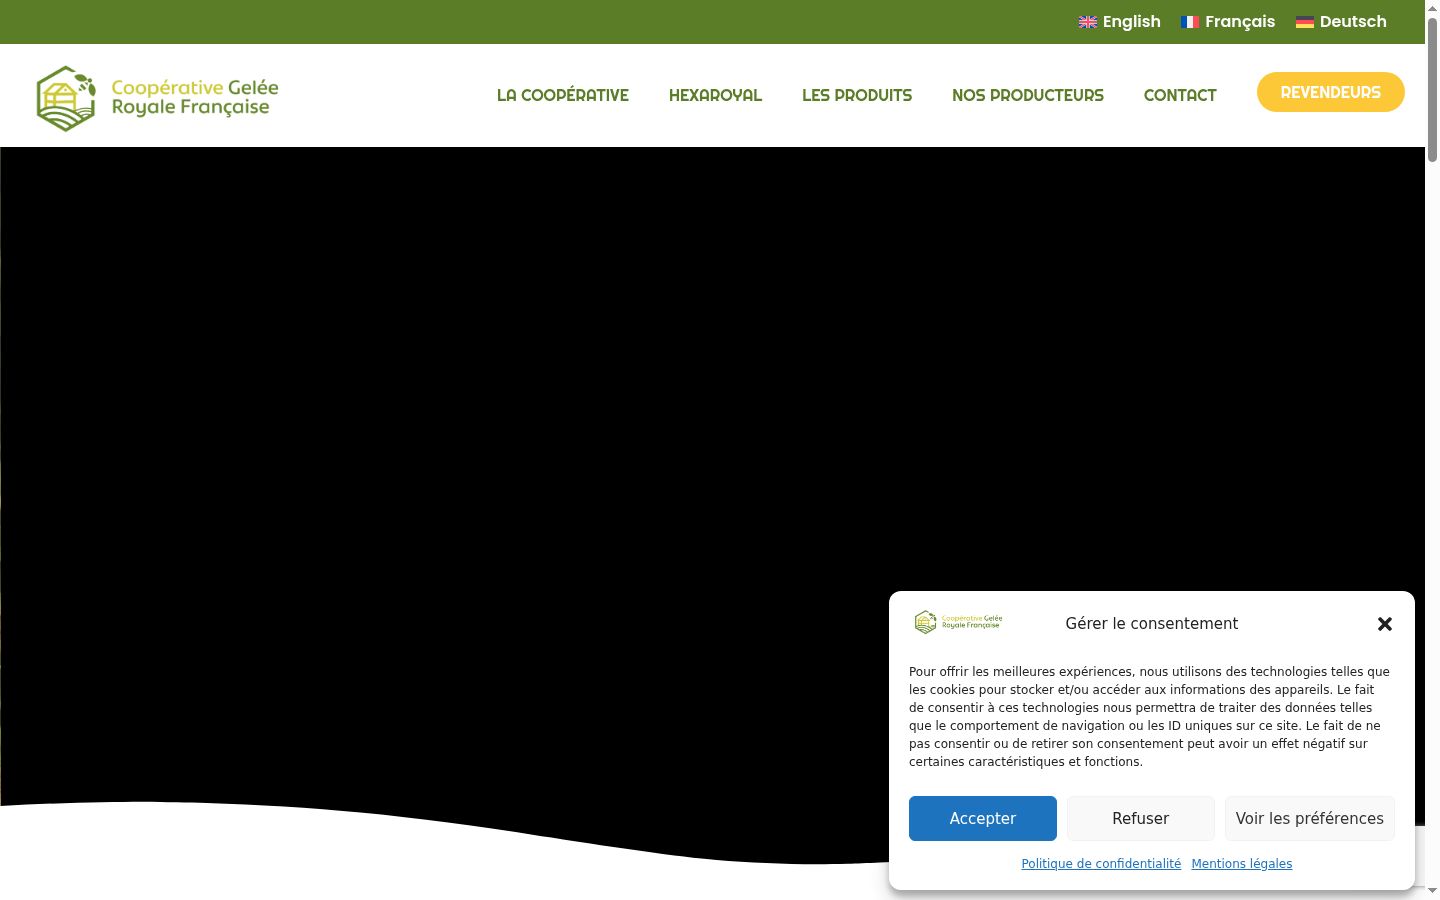Open the Nos Producteurs menu

pos(1028,95)
